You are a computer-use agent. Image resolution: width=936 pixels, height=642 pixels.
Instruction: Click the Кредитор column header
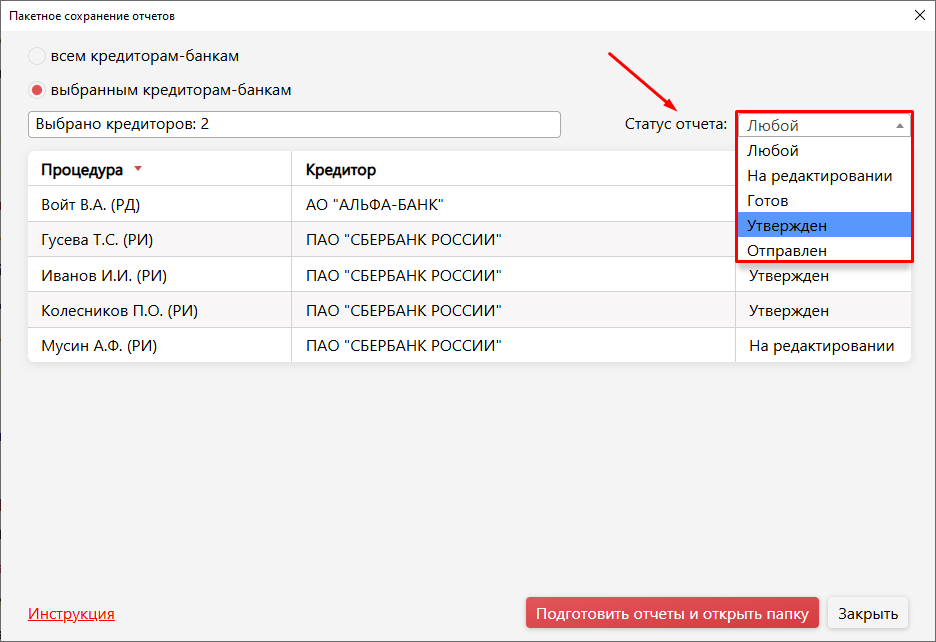tap(340, 170)
